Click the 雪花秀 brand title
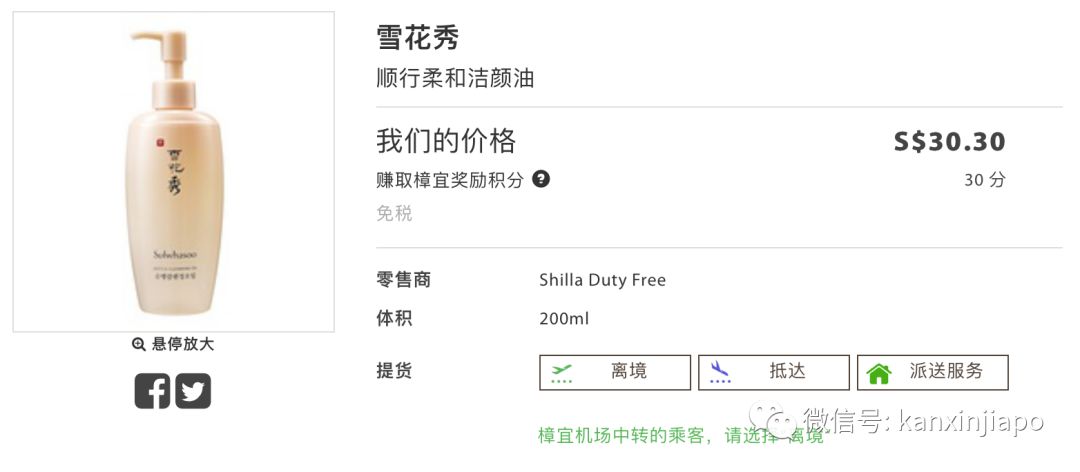Viewport: 1080px width, 472px height. (417, 38)
